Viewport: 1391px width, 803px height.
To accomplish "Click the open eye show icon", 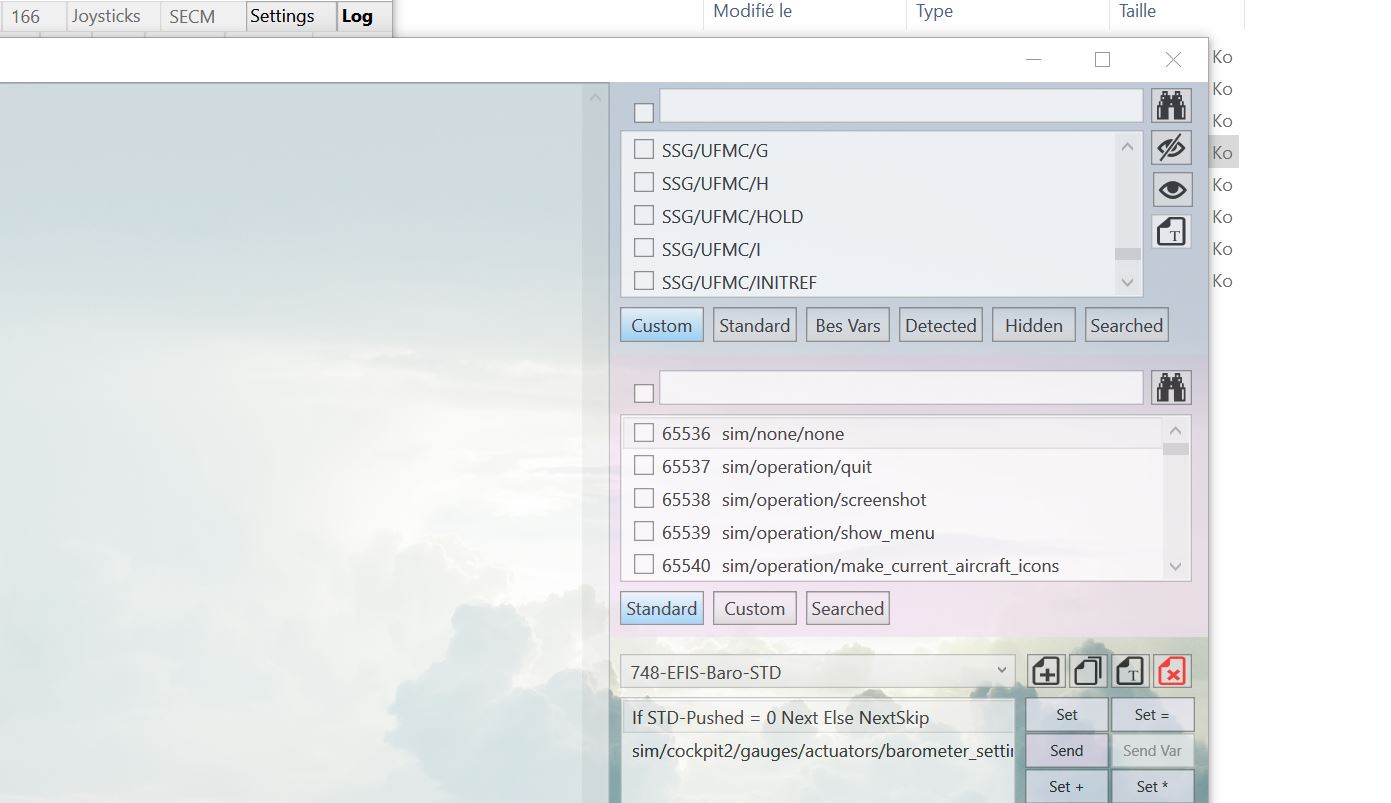I will 1171,189.
